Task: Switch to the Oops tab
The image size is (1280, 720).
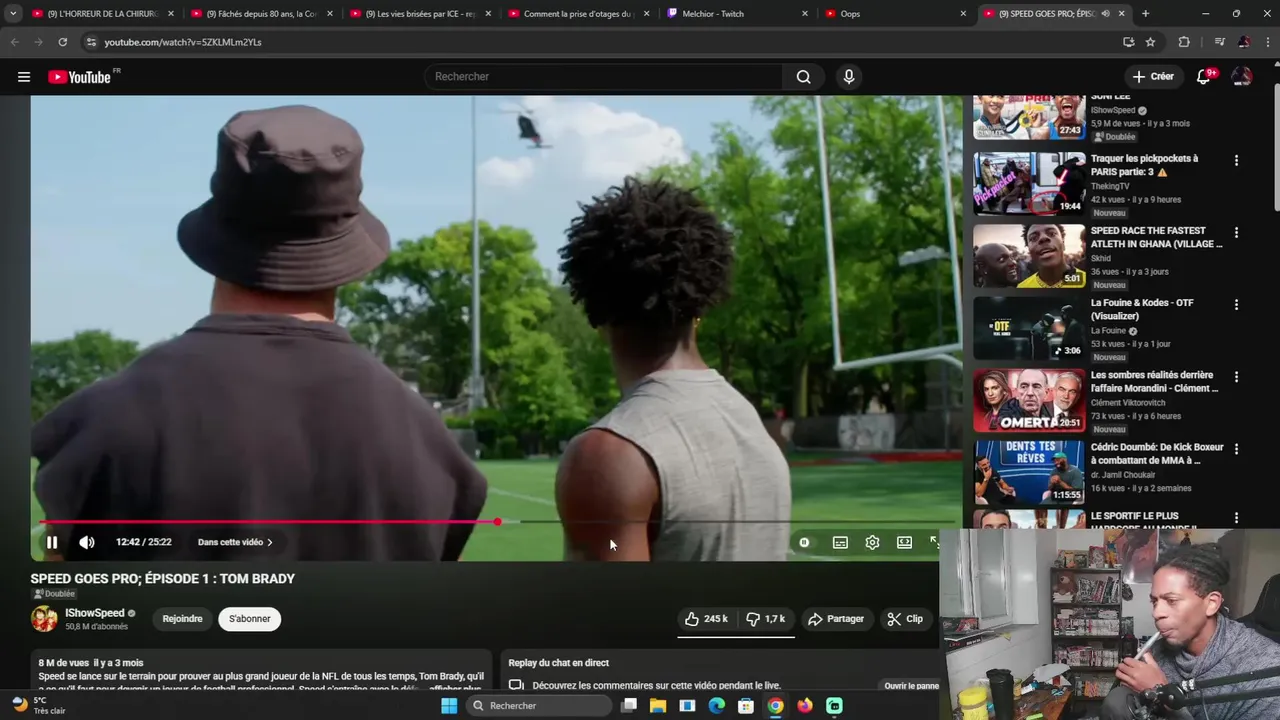Action: (x=895, y=14)
